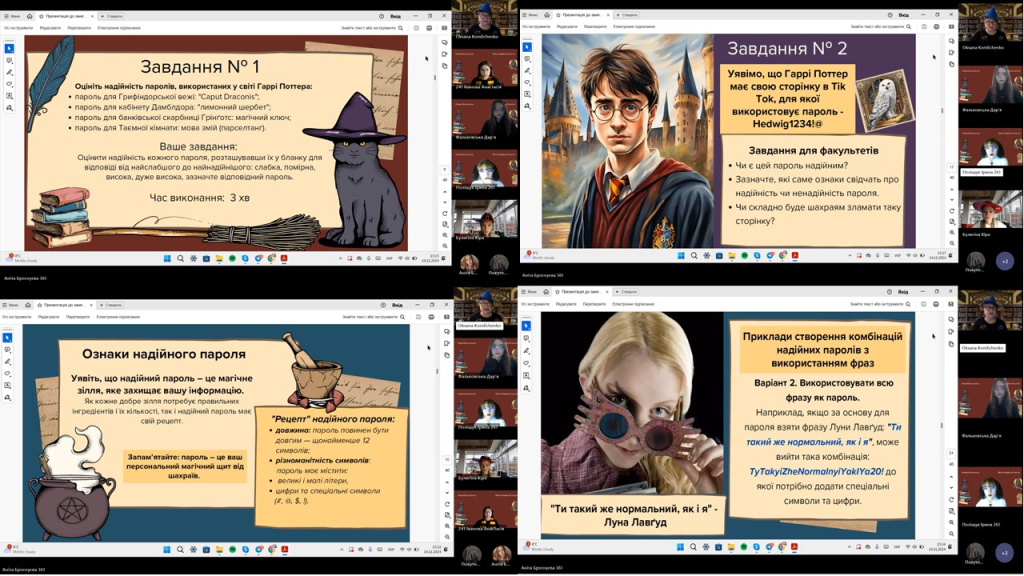
Task: Select 241 Іванова Анастасія video tile beside Завдання № 1
Action: [485, 71]
